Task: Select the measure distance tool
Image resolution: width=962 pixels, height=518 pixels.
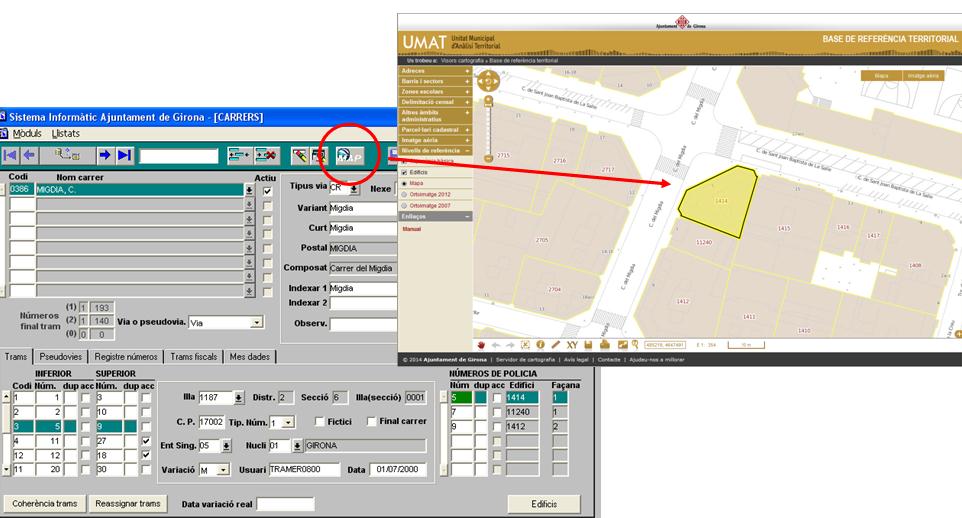Action: 556,345
